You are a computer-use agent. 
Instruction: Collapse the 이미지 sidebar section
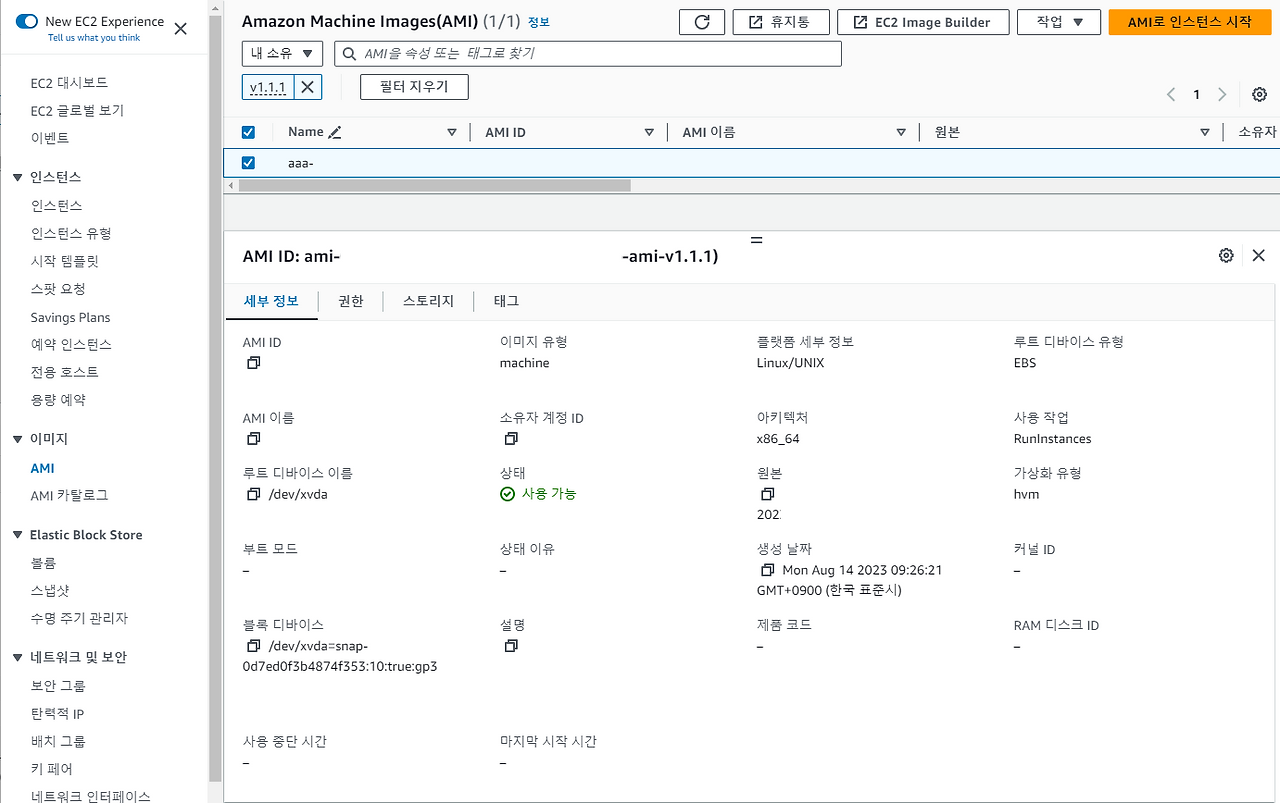tap(17, 439)
